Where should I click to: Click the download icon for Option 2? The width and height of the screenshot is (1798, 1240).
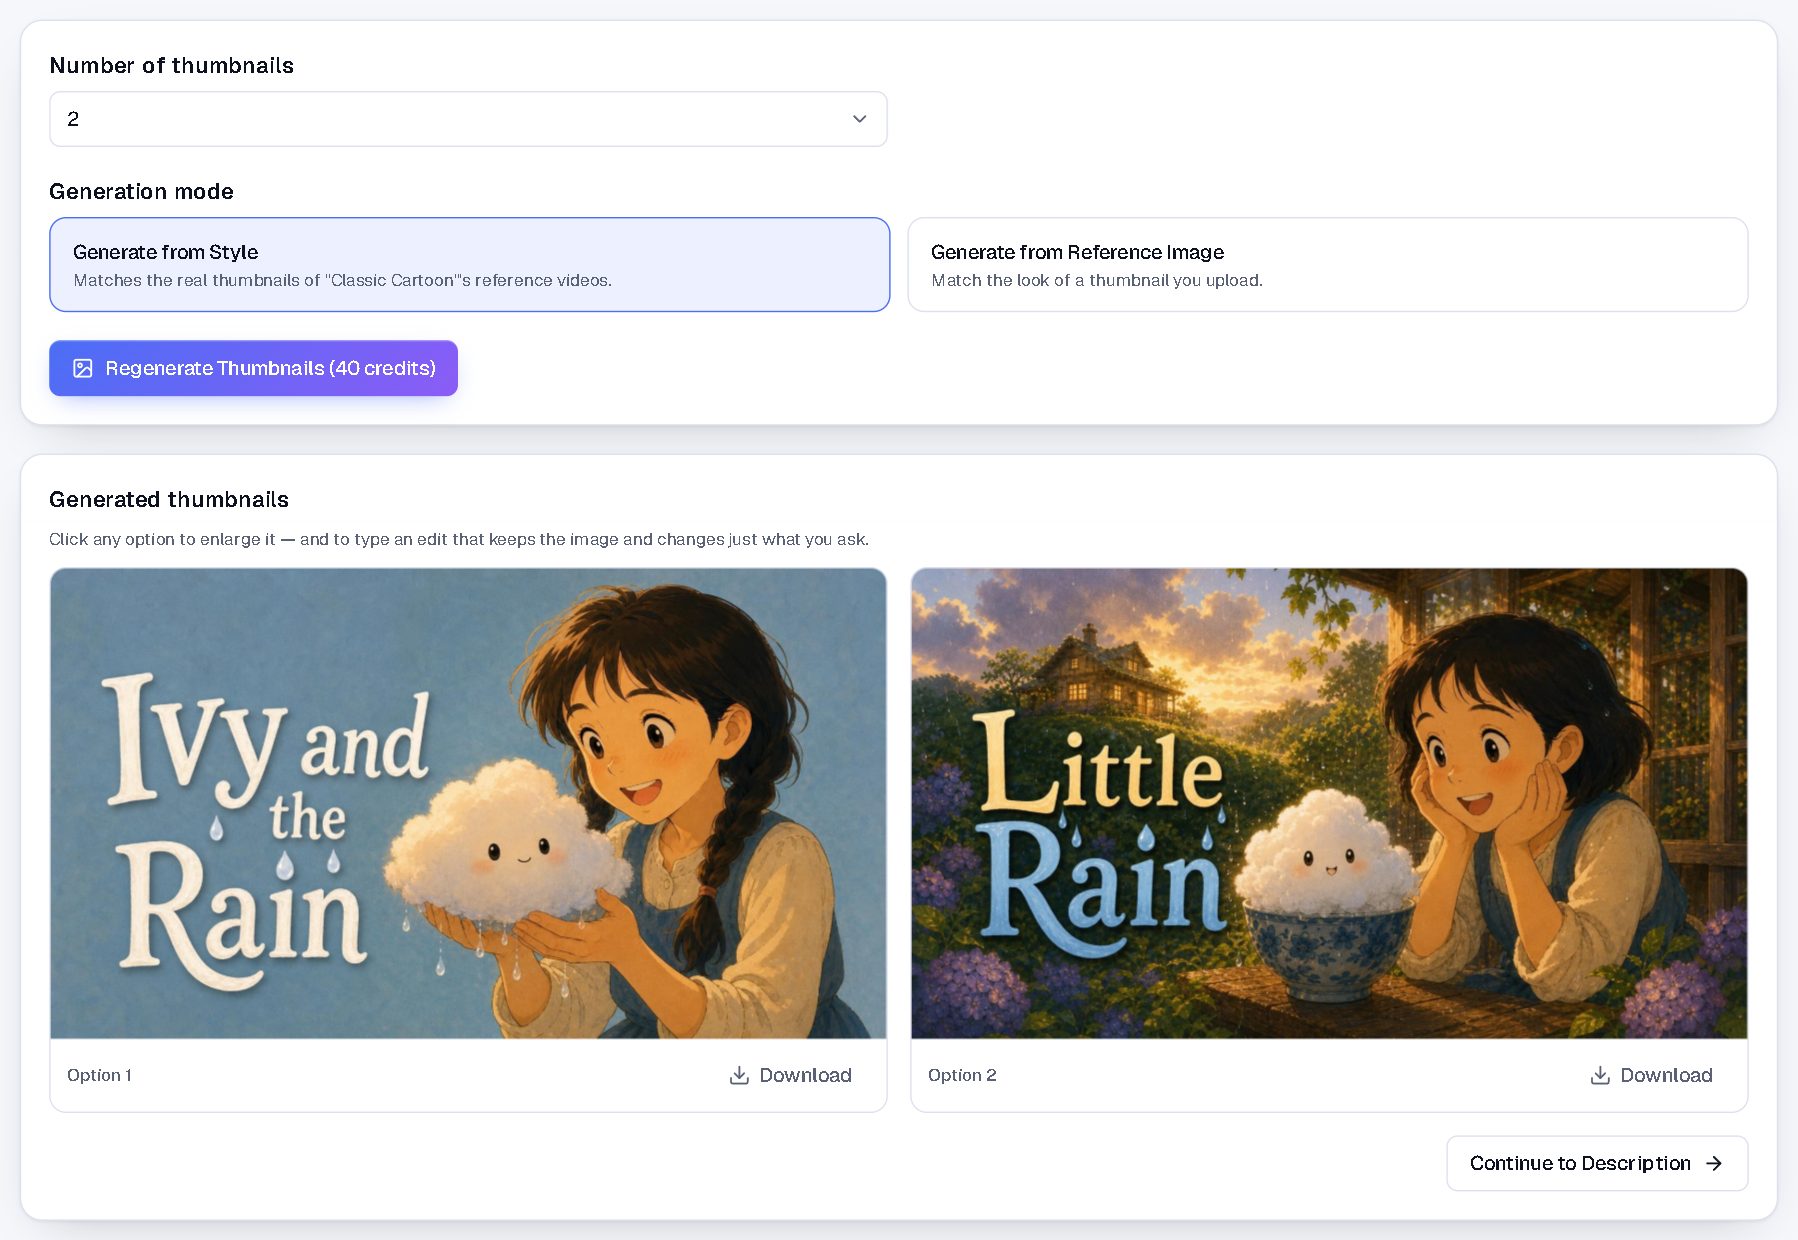(1600, 1075)
